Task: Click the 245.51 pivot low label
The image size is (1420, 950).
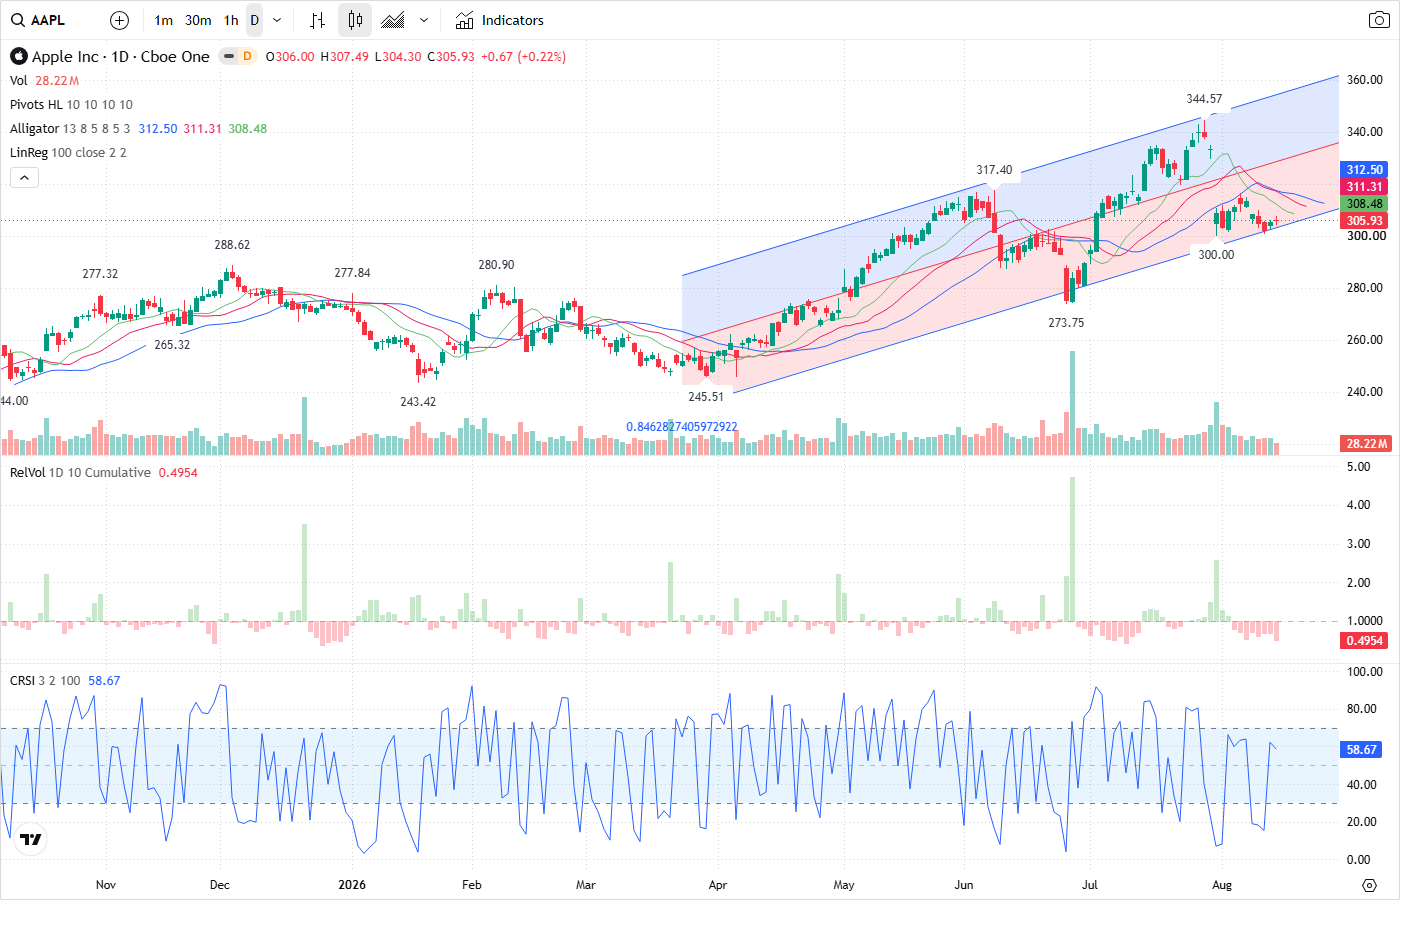Action: coord(706,397)
